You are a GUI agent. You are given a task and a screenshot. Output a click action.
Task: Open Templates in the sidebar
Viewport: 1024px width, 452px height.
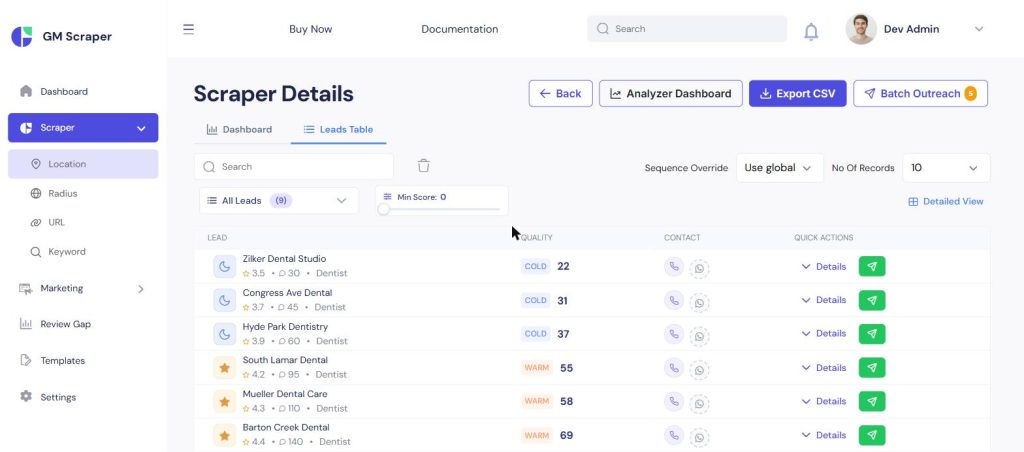point(62,361)
